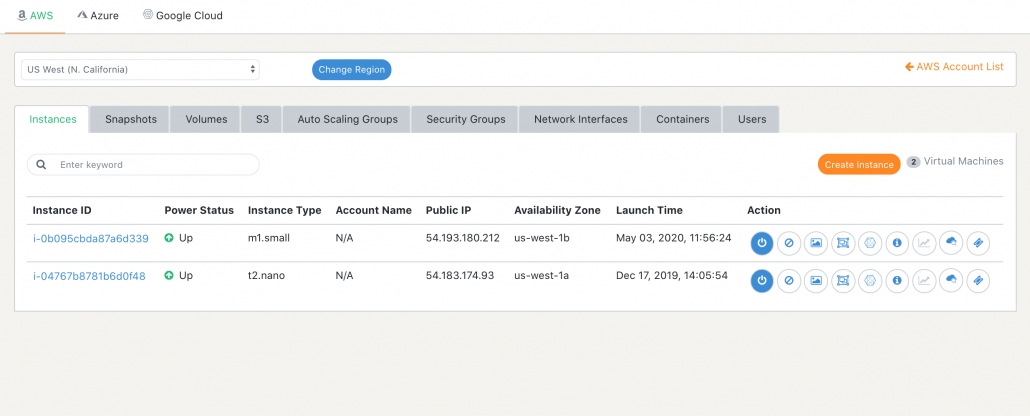Screen dimensions: 1030x416
Task: Open the info icon for the t2.nano instance
Action: pyautogui.click(x=897, y=281)
